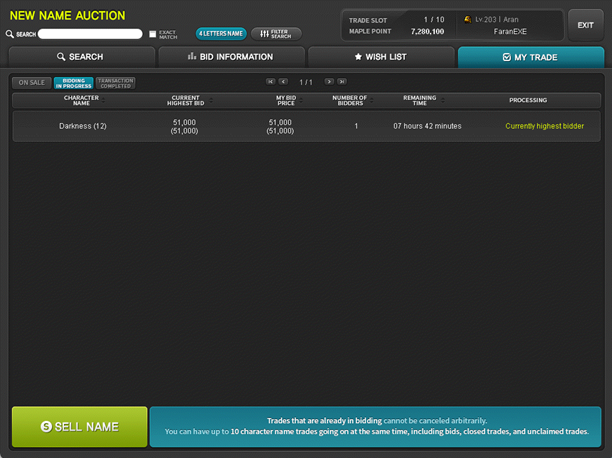This screenshot has width=612, height=458.
Task: Switch to the Bid Information tab
Action: (231, 57)
